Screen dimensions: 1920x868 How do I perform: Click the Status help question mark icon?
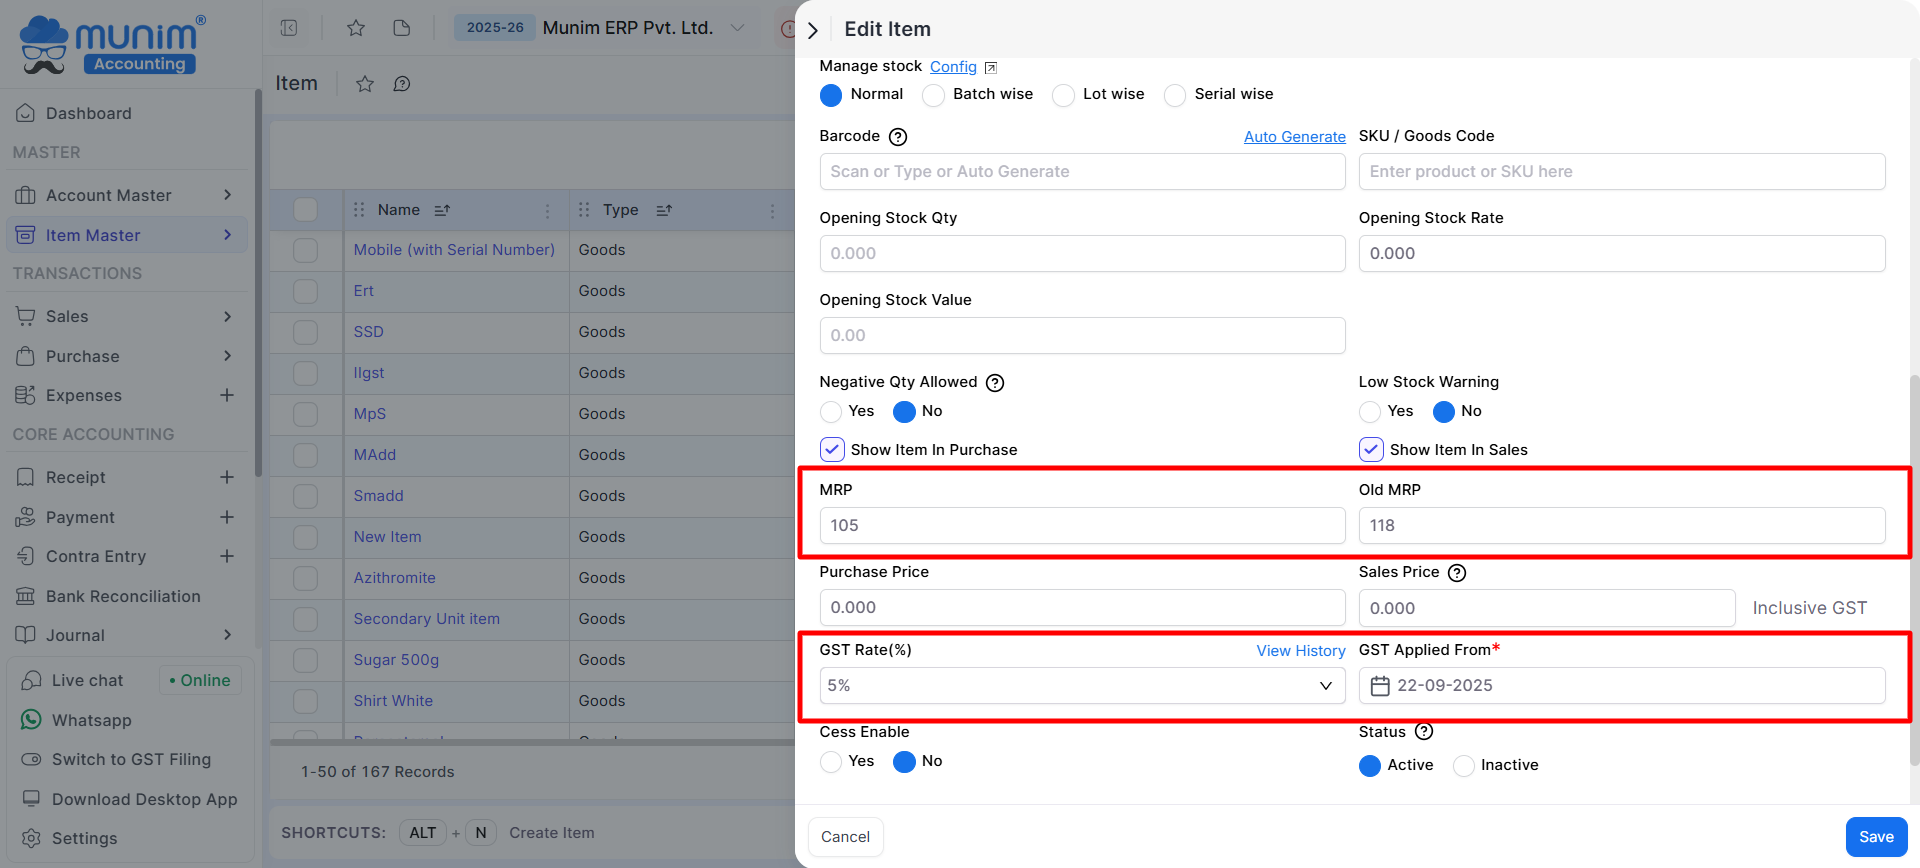point(1424,732)
